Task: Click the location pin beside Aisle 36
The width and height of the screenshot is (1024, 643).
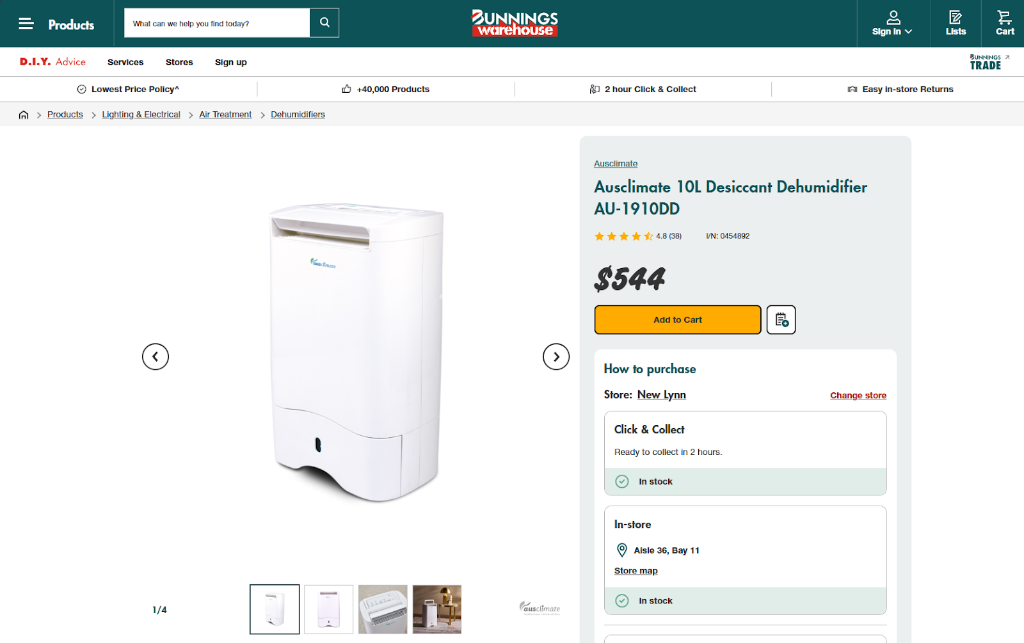Action: point(622,549)
